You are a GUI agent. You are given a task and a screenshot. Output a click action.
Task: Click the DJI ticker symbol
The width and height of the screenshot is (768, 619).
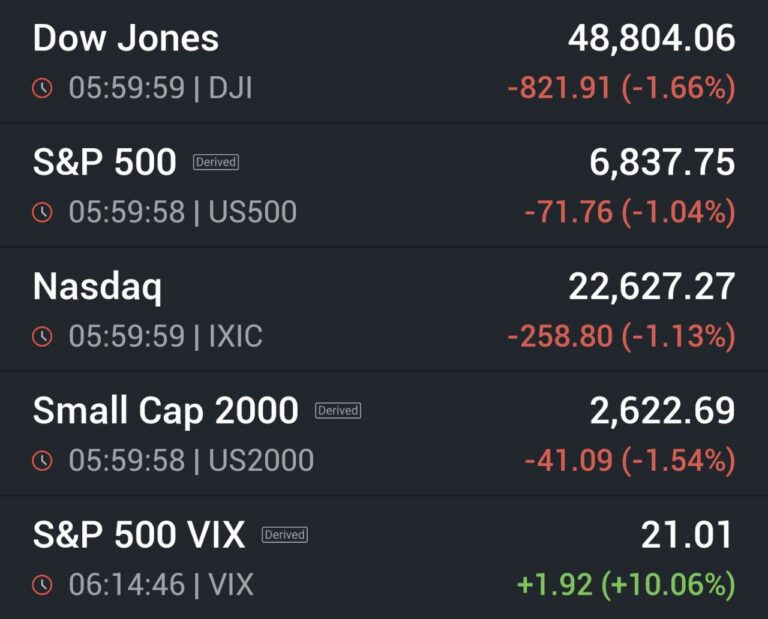point(230,88)
